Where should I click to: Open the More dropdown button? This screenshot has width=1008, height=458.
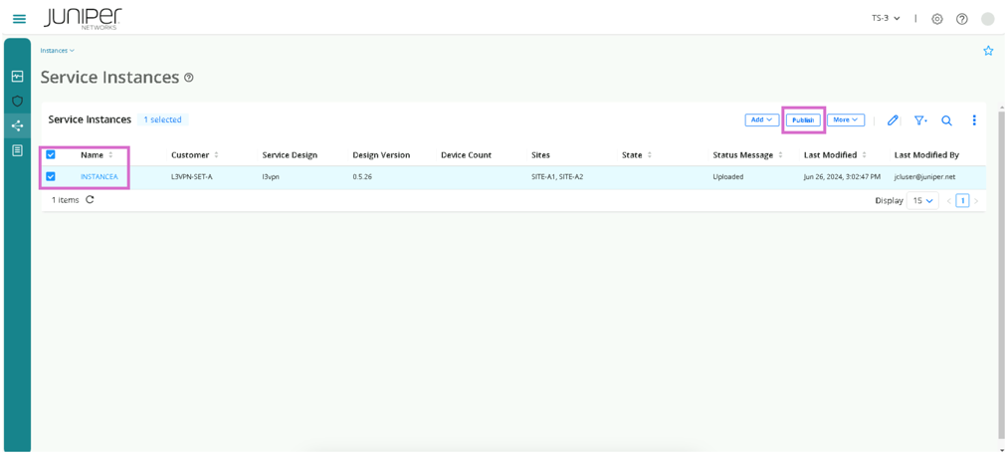pos(845,120)
